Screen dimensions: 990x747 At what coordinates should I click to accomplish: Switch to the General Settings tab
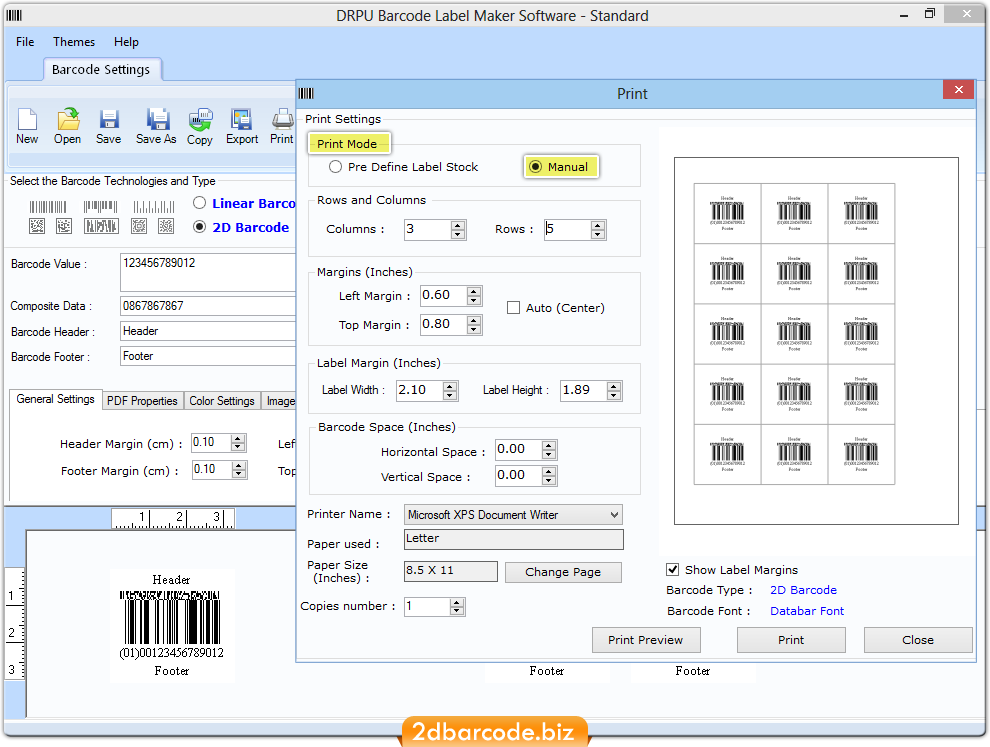click(x=56, y=399)
